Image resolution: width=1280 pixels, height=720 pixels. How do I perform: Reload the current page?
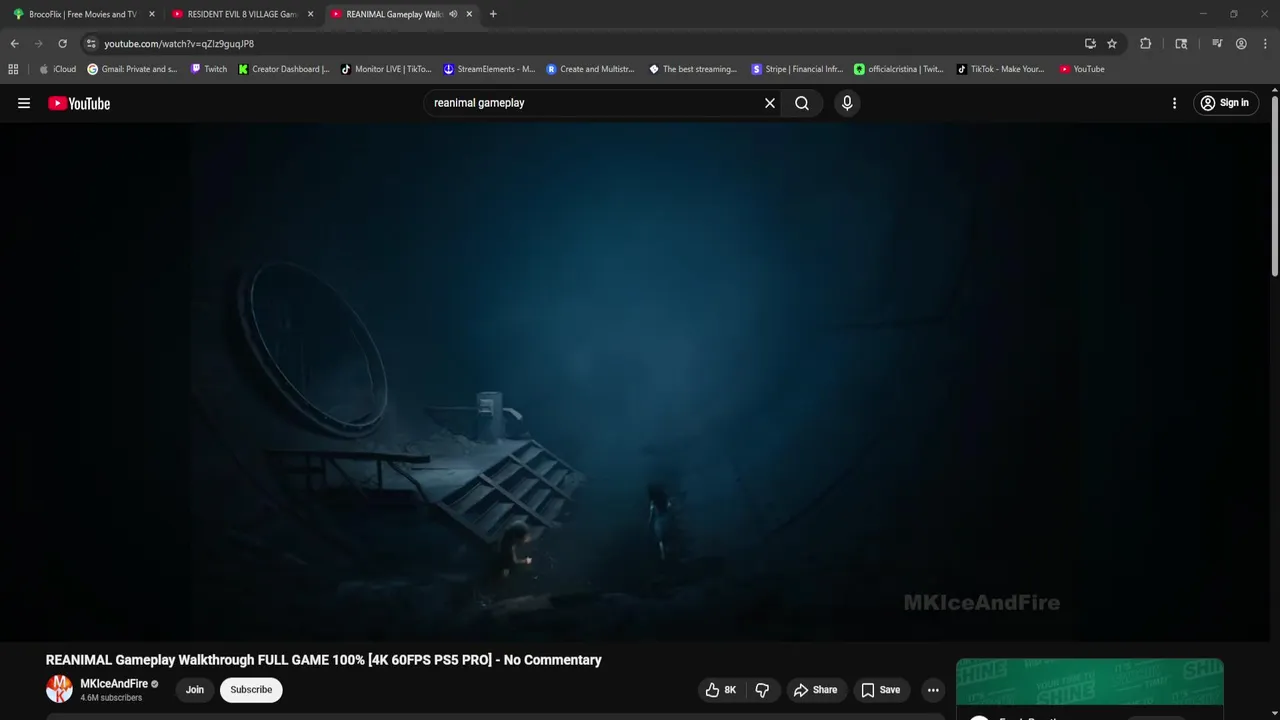click(62, 44)
